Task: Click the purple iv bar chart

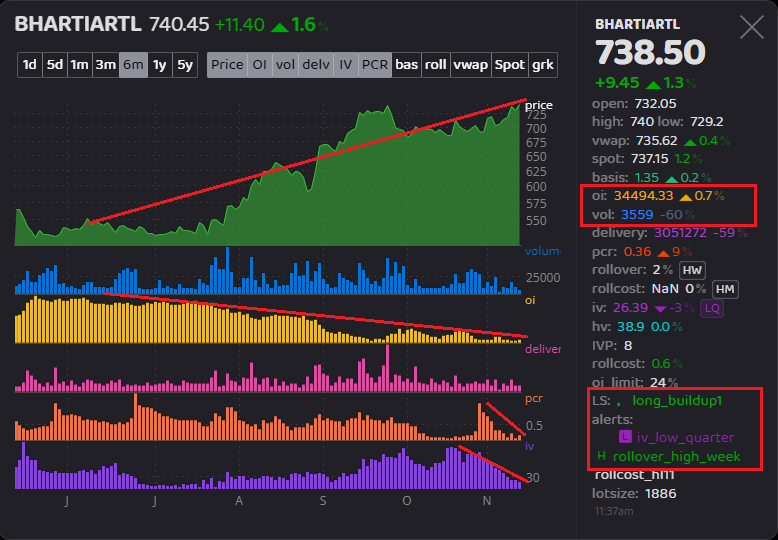Action: pos(268,466)
